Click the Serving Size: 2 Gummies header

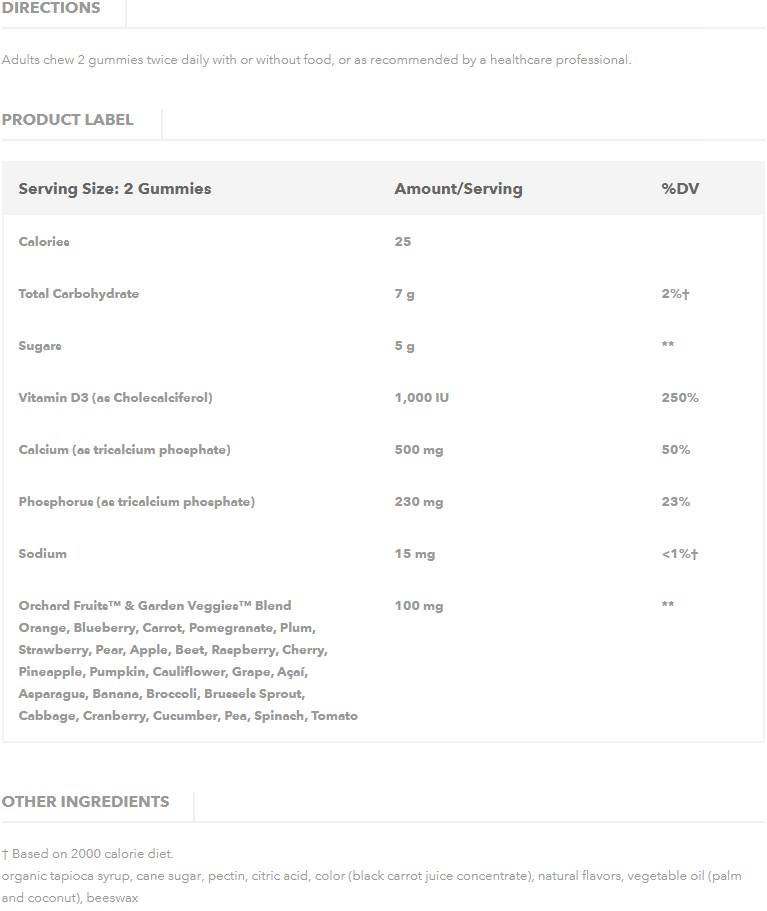point(115,189)
